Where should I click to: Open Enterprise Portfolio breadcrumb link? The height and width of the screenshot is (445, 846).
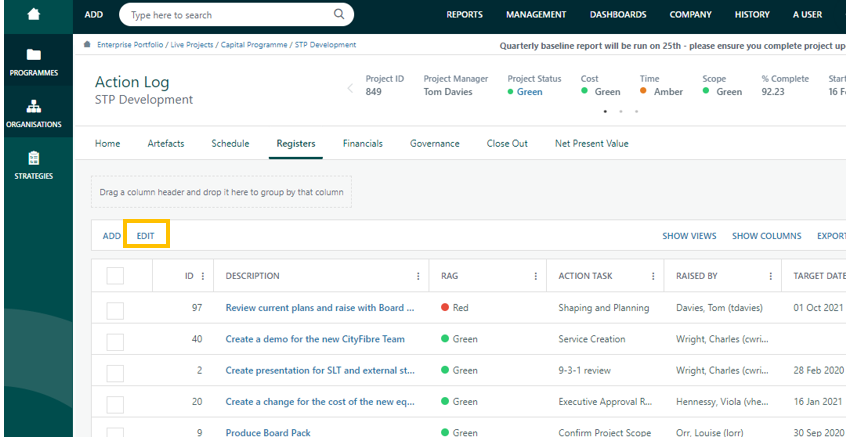pos(130,45)
